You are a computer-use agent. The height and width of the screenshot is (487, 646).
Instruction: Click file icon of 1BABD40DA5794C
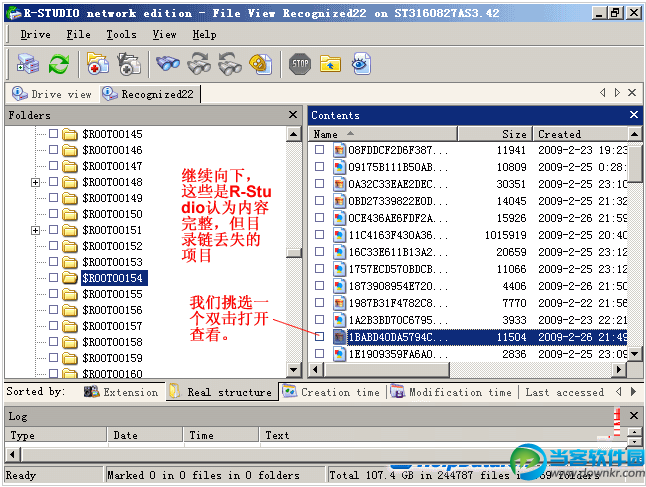click(x=339, y=337)
